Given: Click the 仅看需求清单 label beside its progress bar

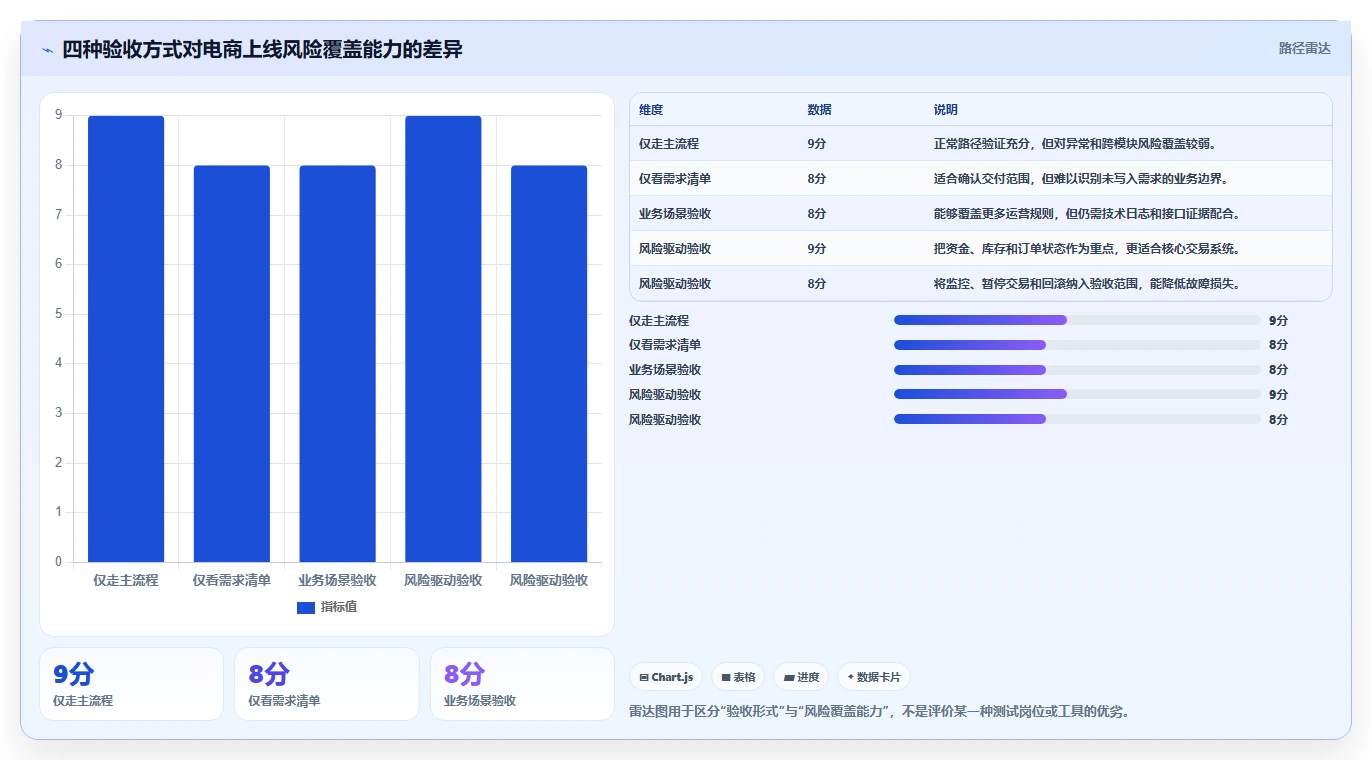Looking at the screenshot, I should [x=665, y=345].
